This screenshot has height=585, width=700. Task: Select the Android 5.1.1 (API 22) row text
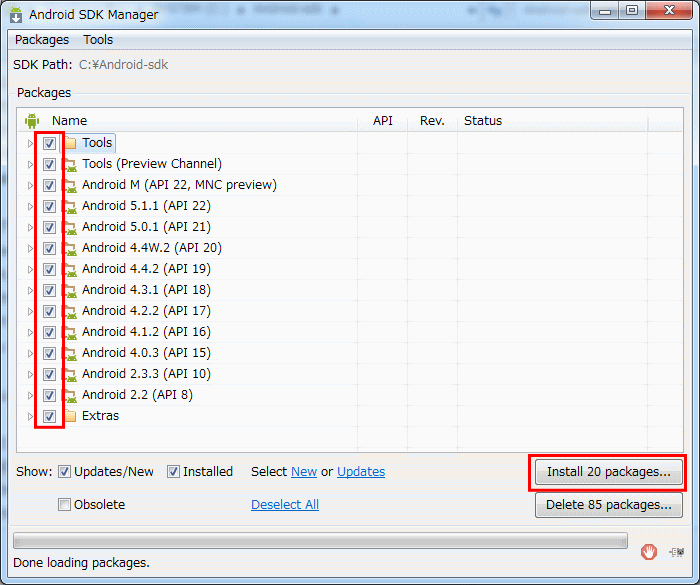(146, 206)
